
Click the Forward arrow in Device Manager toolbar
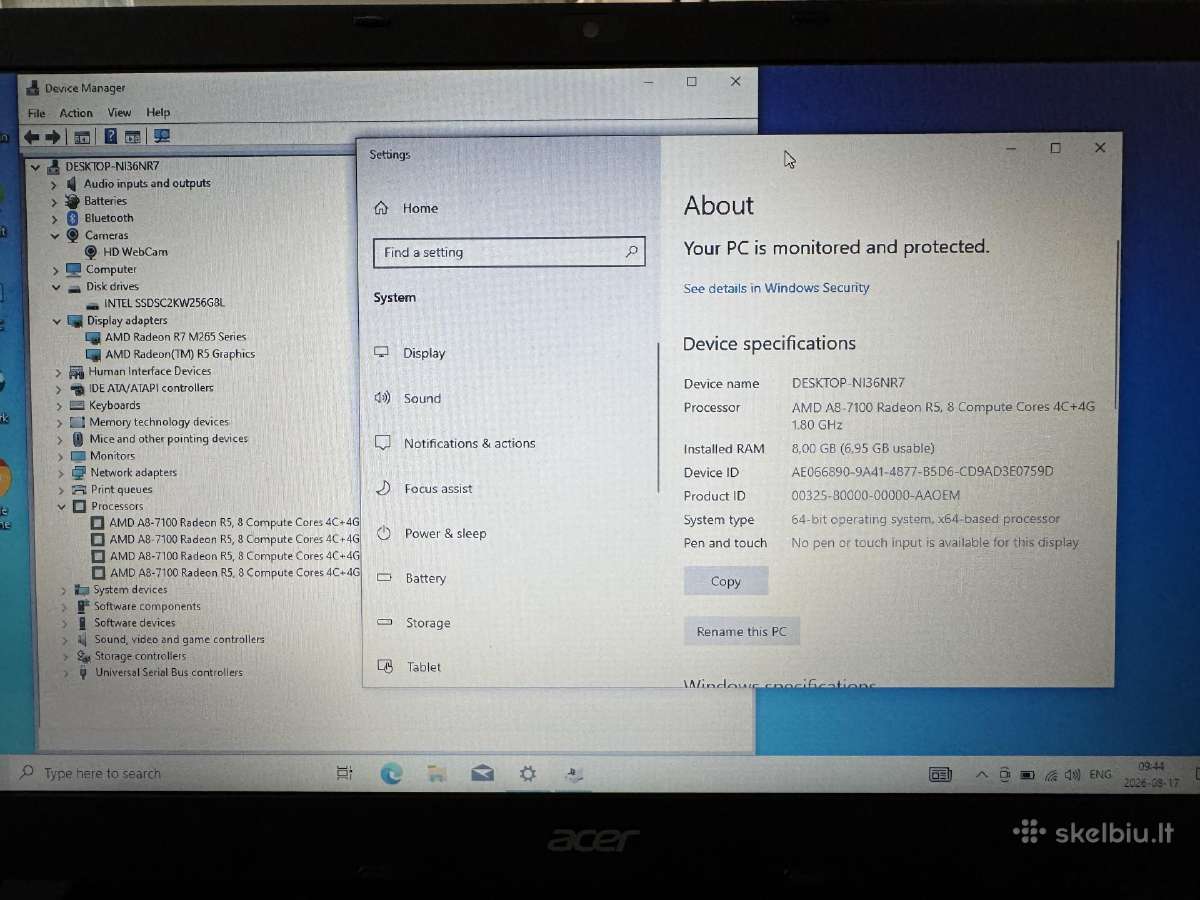click(x=52, y=137)
